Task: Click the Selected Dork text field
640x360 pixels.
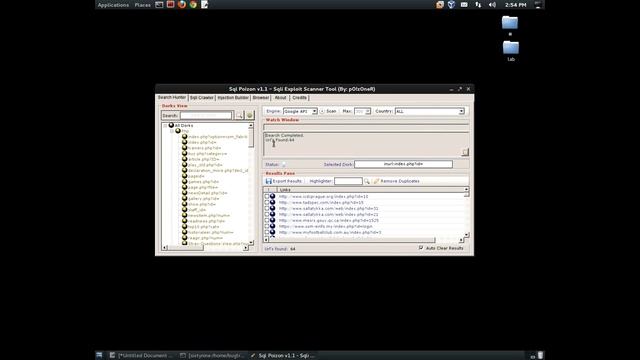Action: click(403, 164)
